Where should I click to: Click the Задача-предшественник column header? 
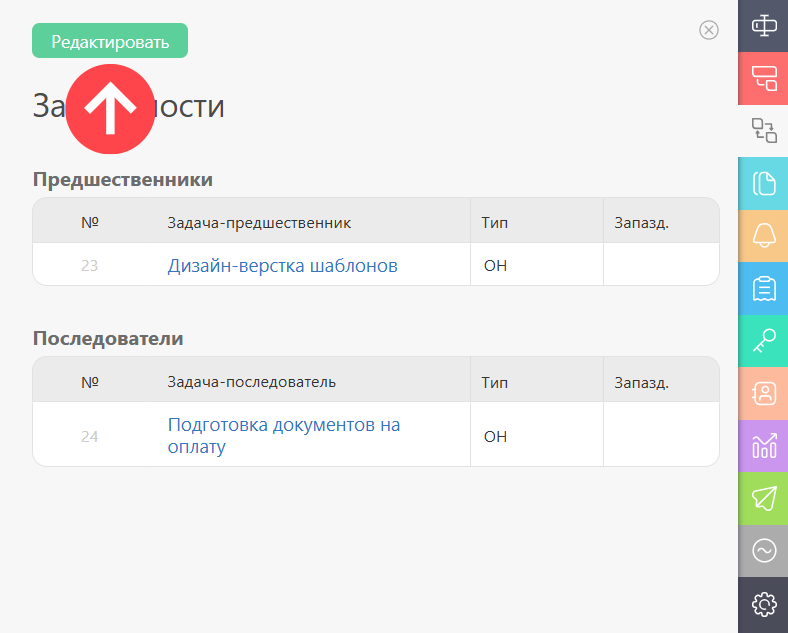point(259,223)
